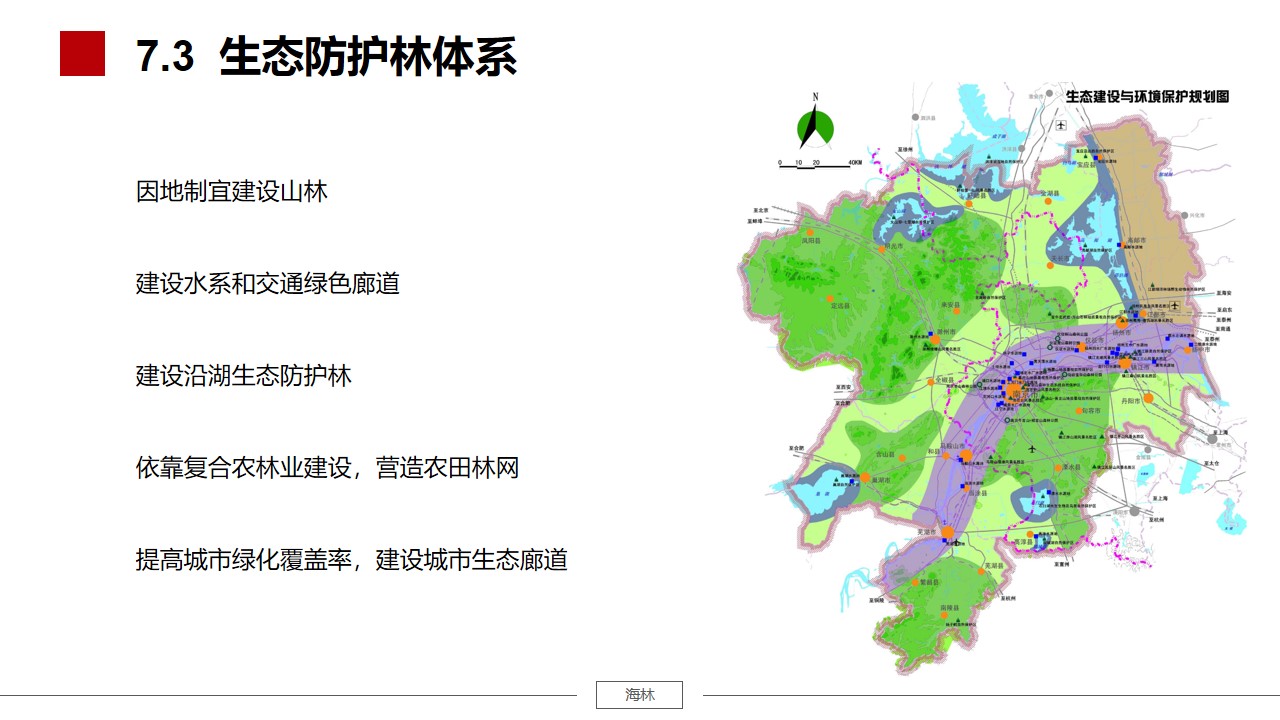Screen dimensions: 1280x720
Task: Click the map title 生态建设与环境保护规划图
Action: (1147, 97)
